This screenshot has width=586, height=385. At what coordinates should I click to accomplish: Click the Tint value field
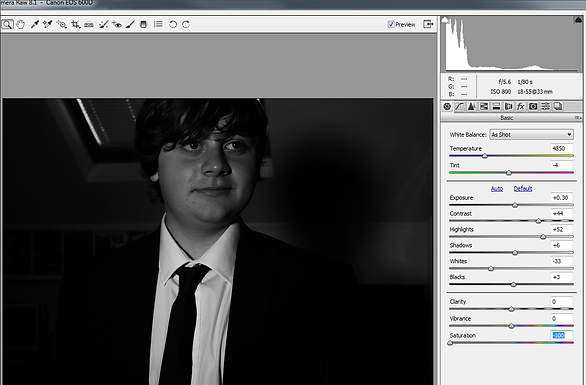[x=562, y=165]
